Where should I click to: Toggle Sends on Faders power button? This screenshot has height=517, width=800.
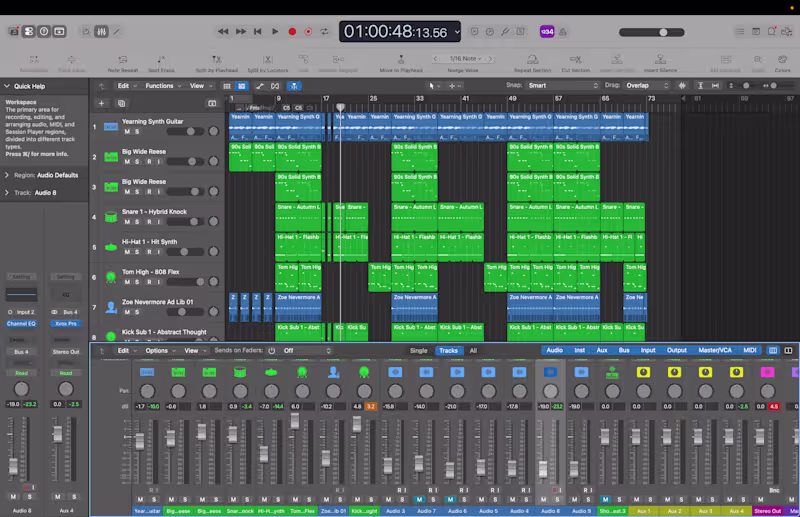[271, 351]
